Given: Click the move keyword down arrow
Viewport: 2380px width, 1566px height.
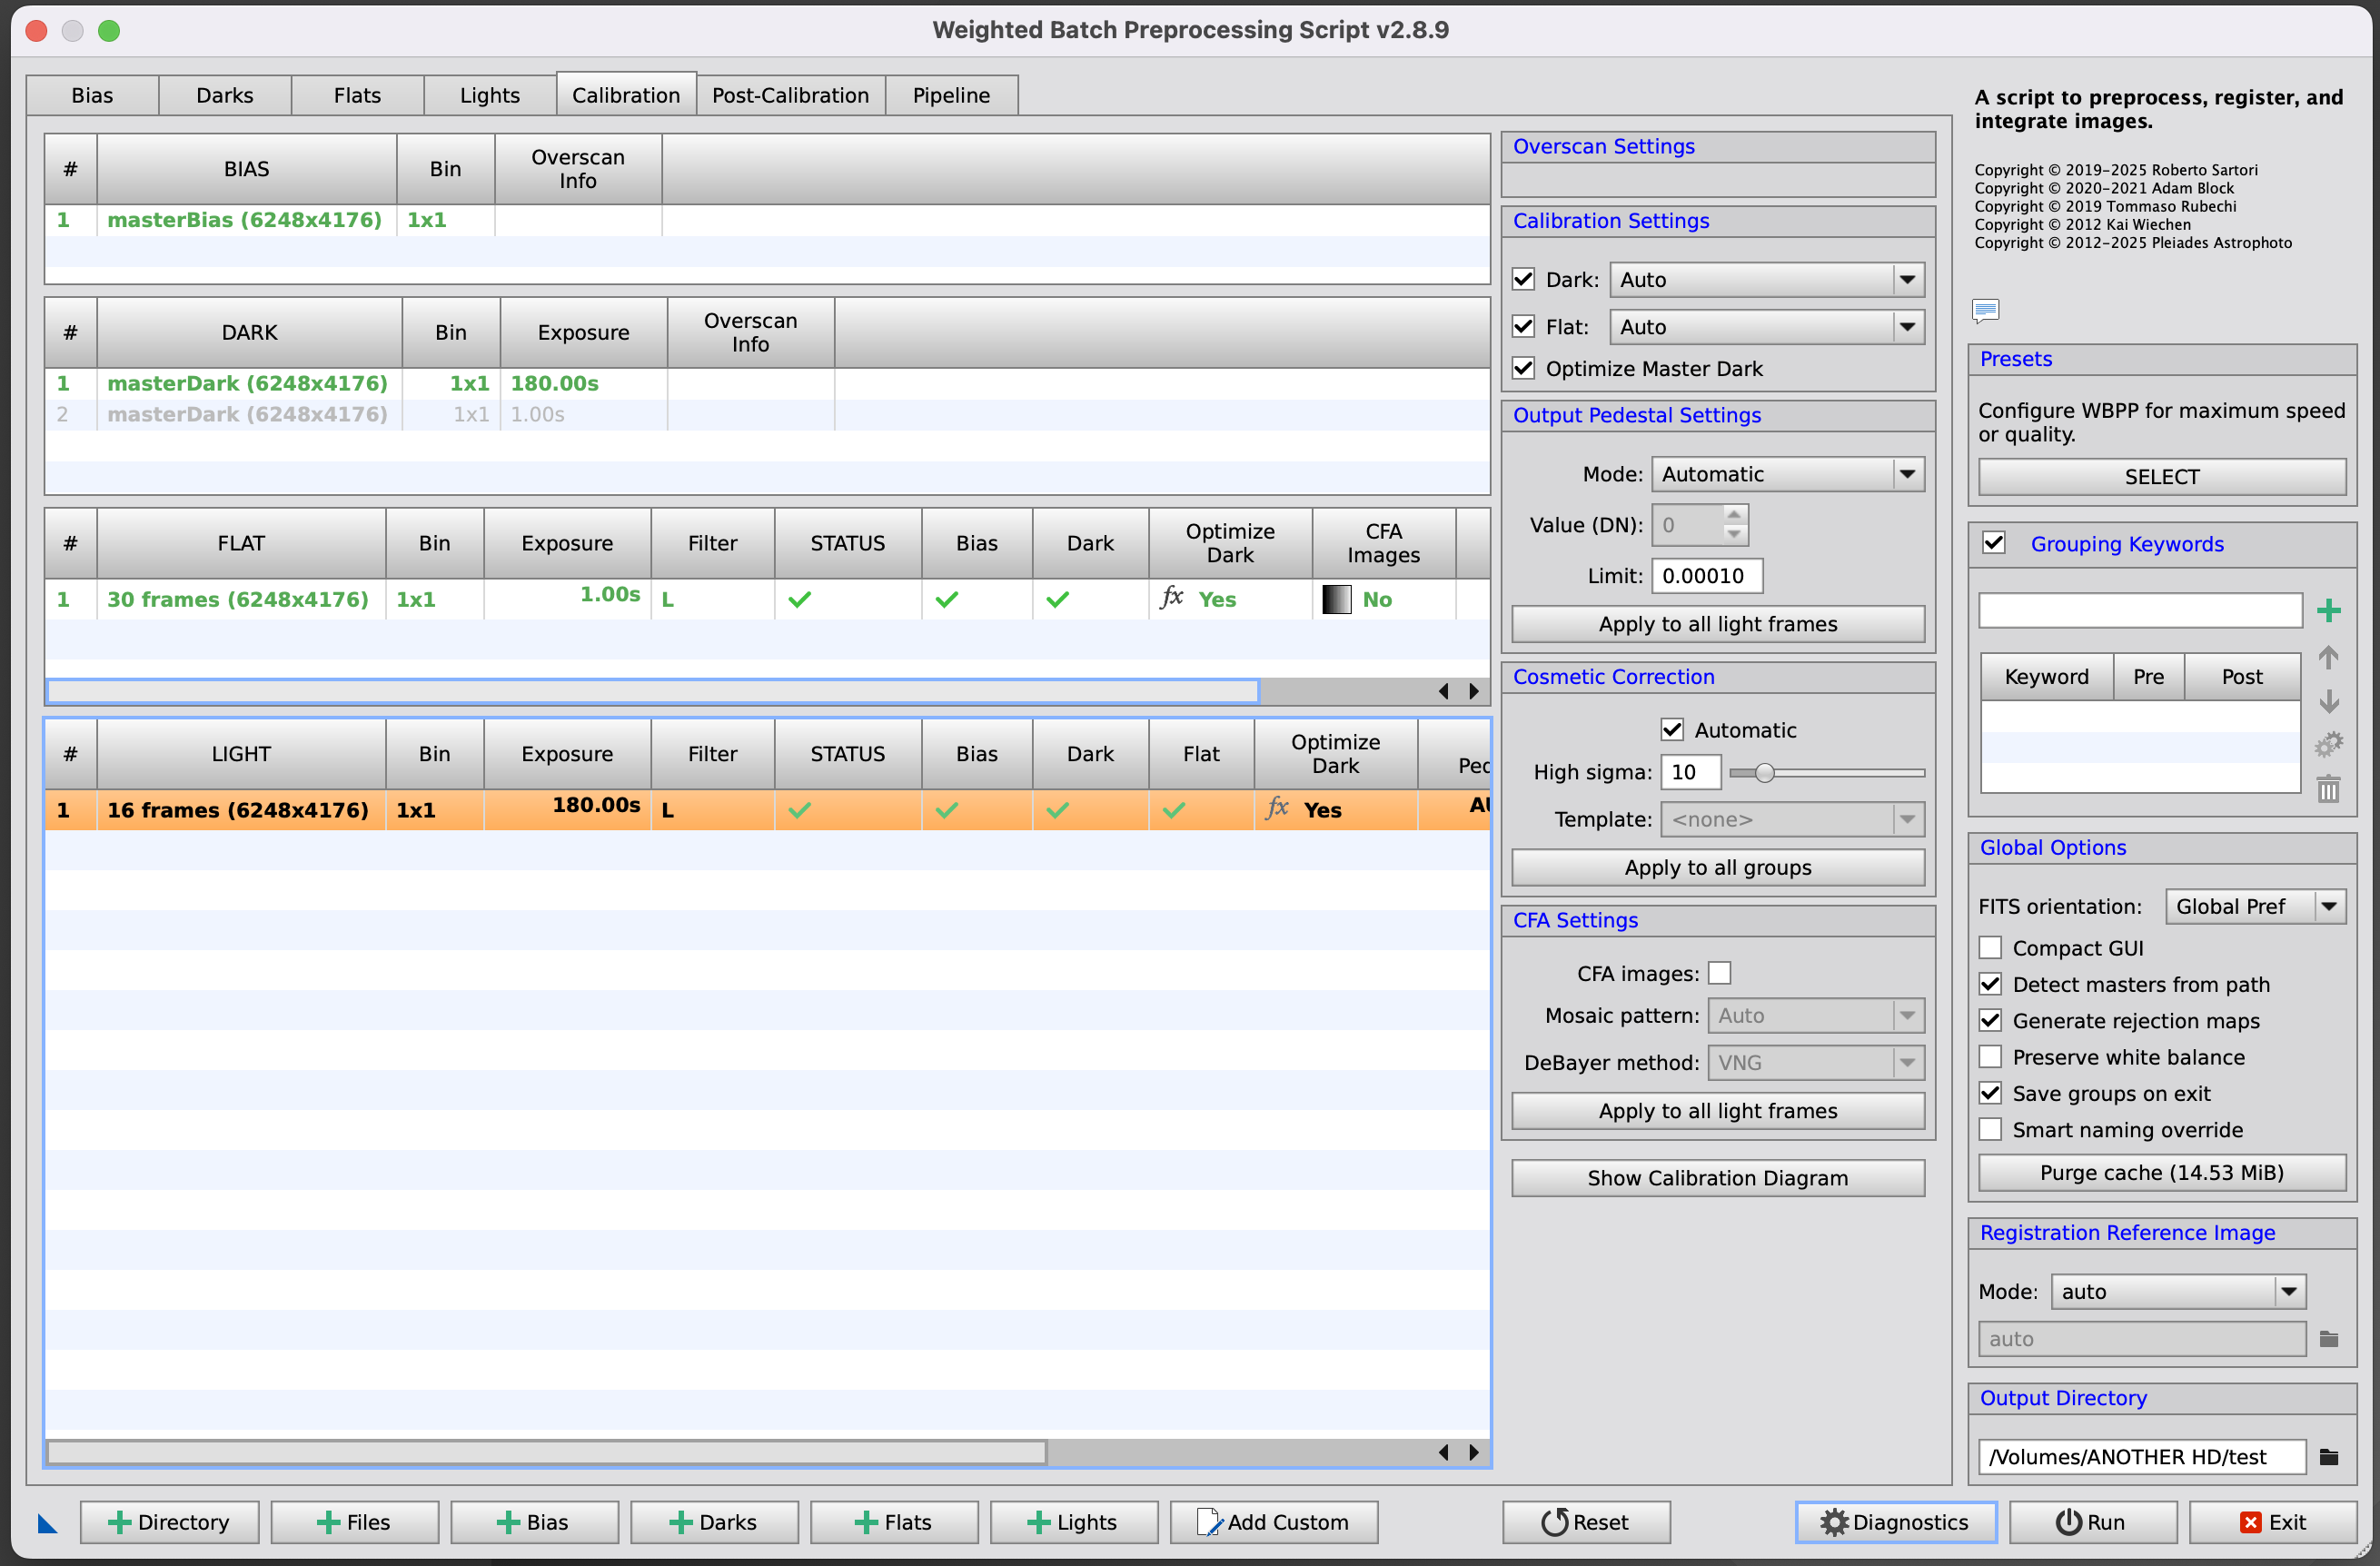Looking at the screenshot, I should point(2328,701).
